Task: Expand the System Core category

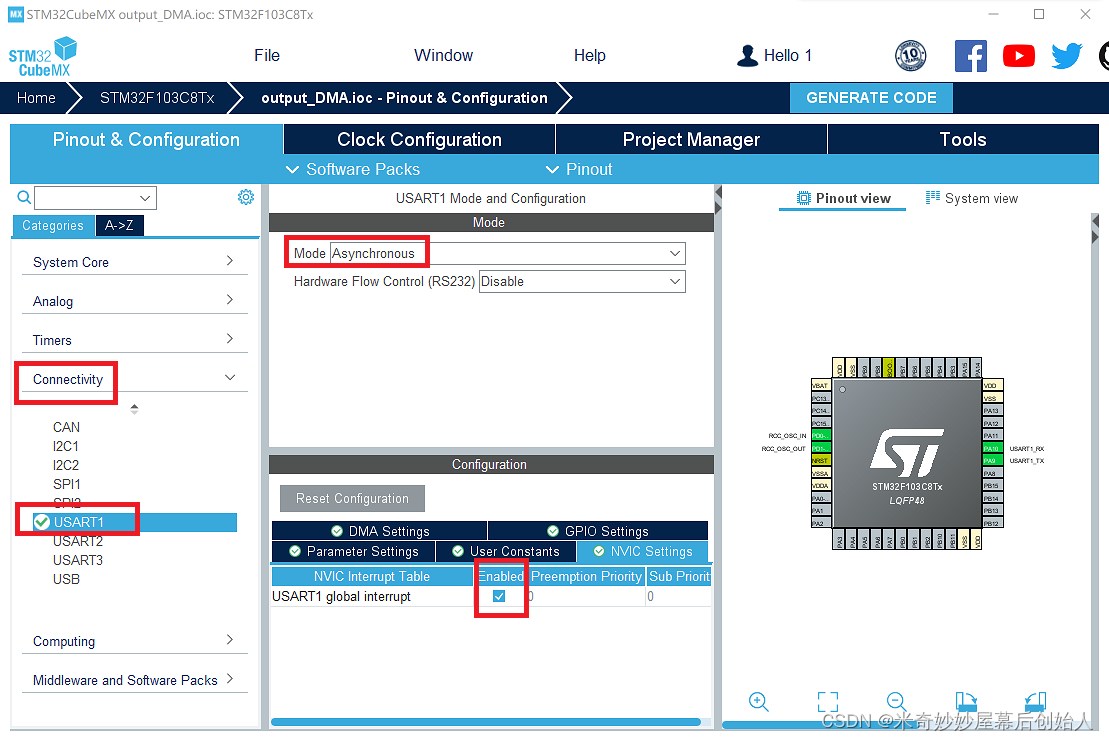Action: (134, 262)
